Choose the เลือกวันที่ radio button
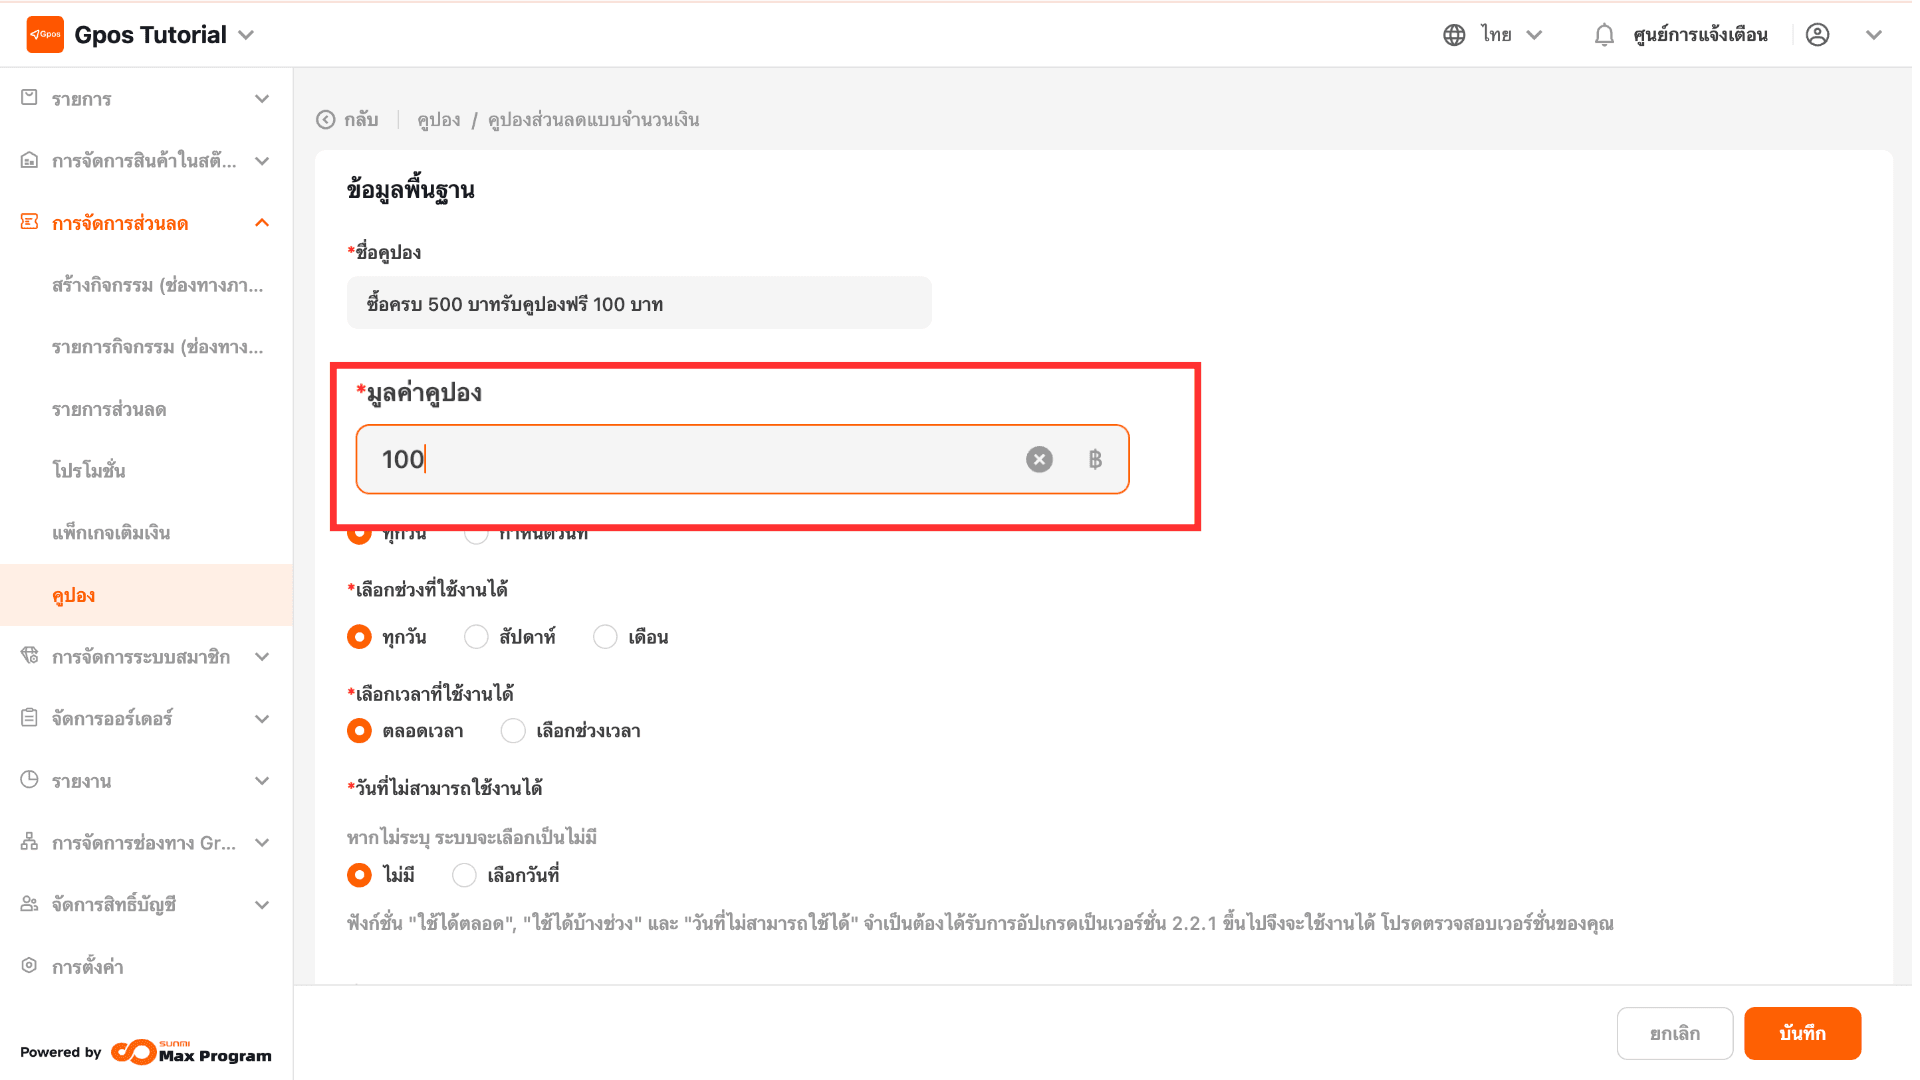 tap(464, 875)
